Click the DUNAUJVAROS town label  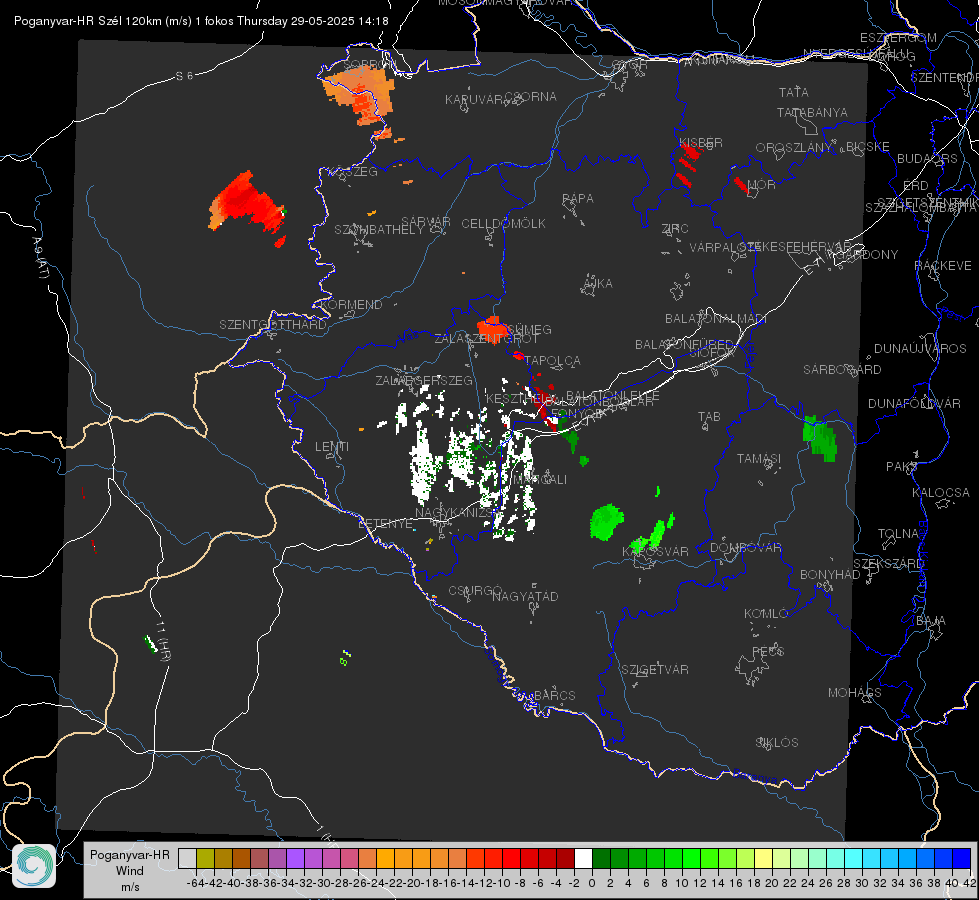click(x=920, y=349)
